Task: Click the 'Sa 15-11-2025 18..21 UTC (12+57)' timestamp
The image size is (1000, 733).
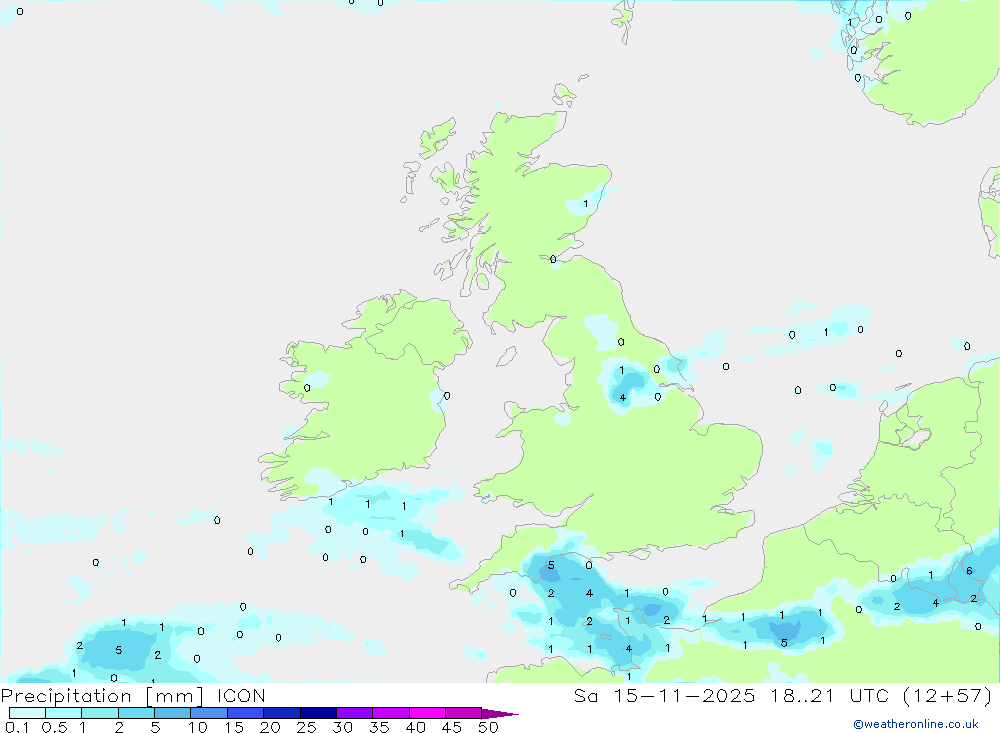Action: (x=783, y=695)
